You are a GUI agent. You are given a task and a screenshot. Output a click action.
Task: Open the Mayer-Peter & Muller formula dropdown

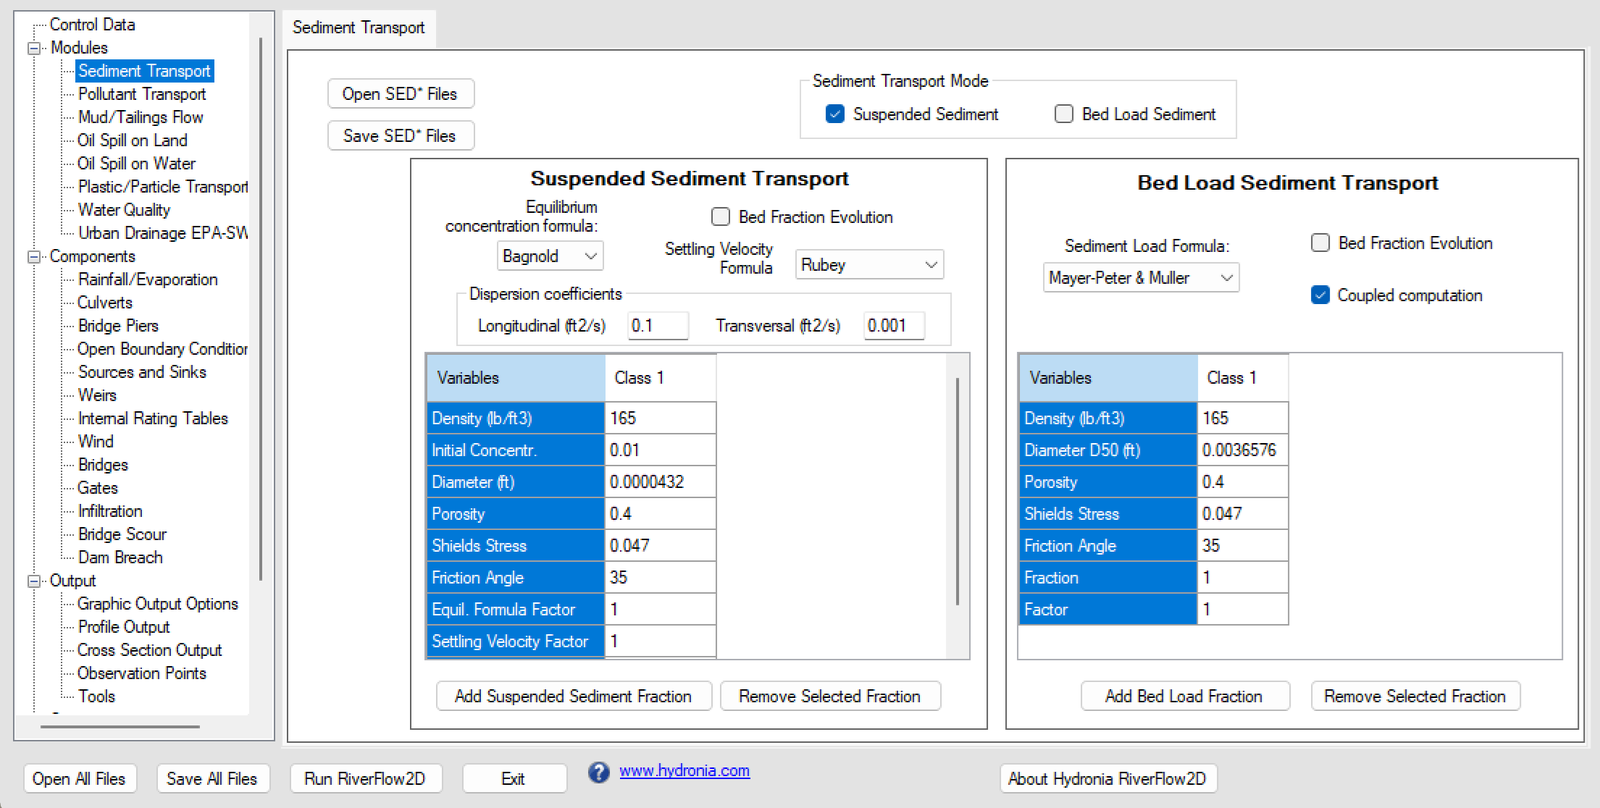pyautogui.click(x=1140, y=278)
